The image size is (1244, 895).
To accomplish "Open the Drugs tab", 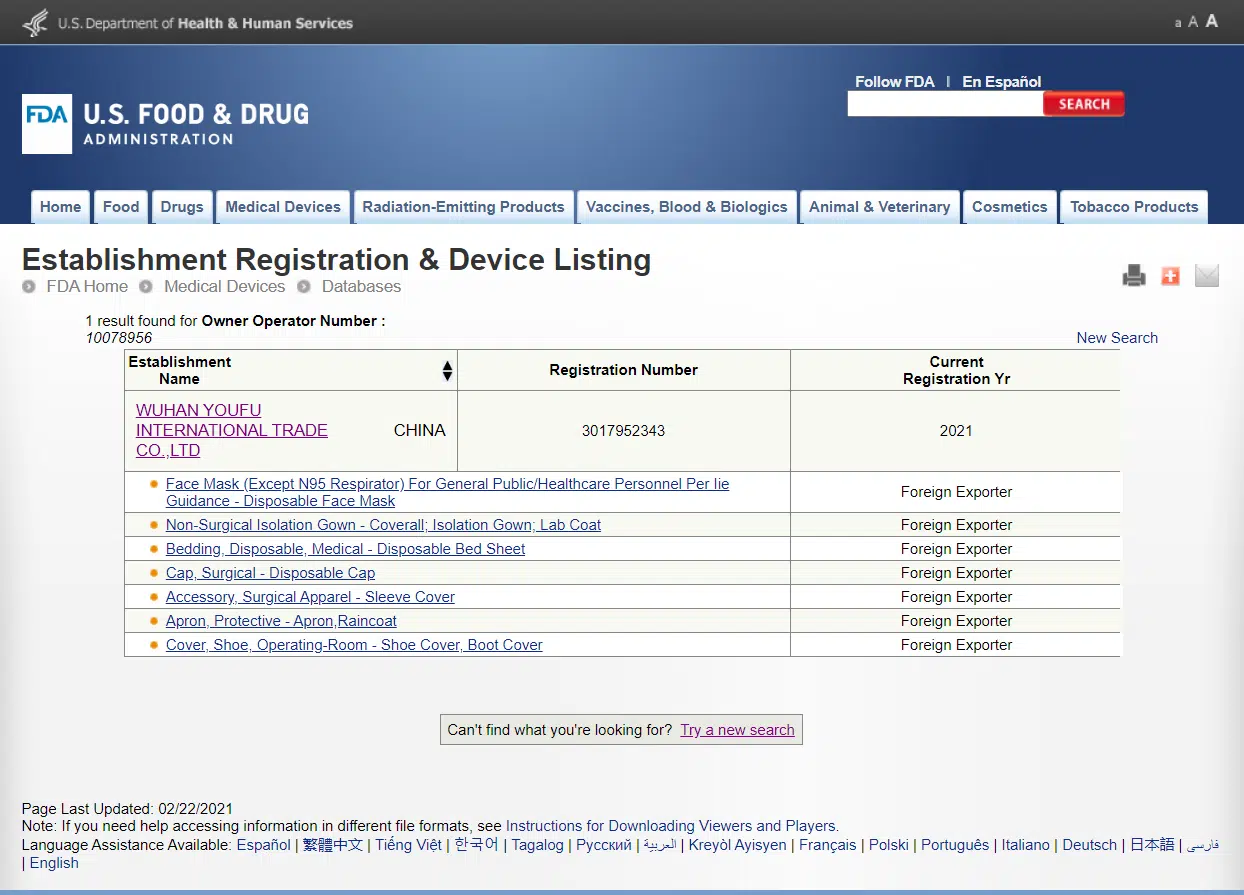I will (182, 207).
